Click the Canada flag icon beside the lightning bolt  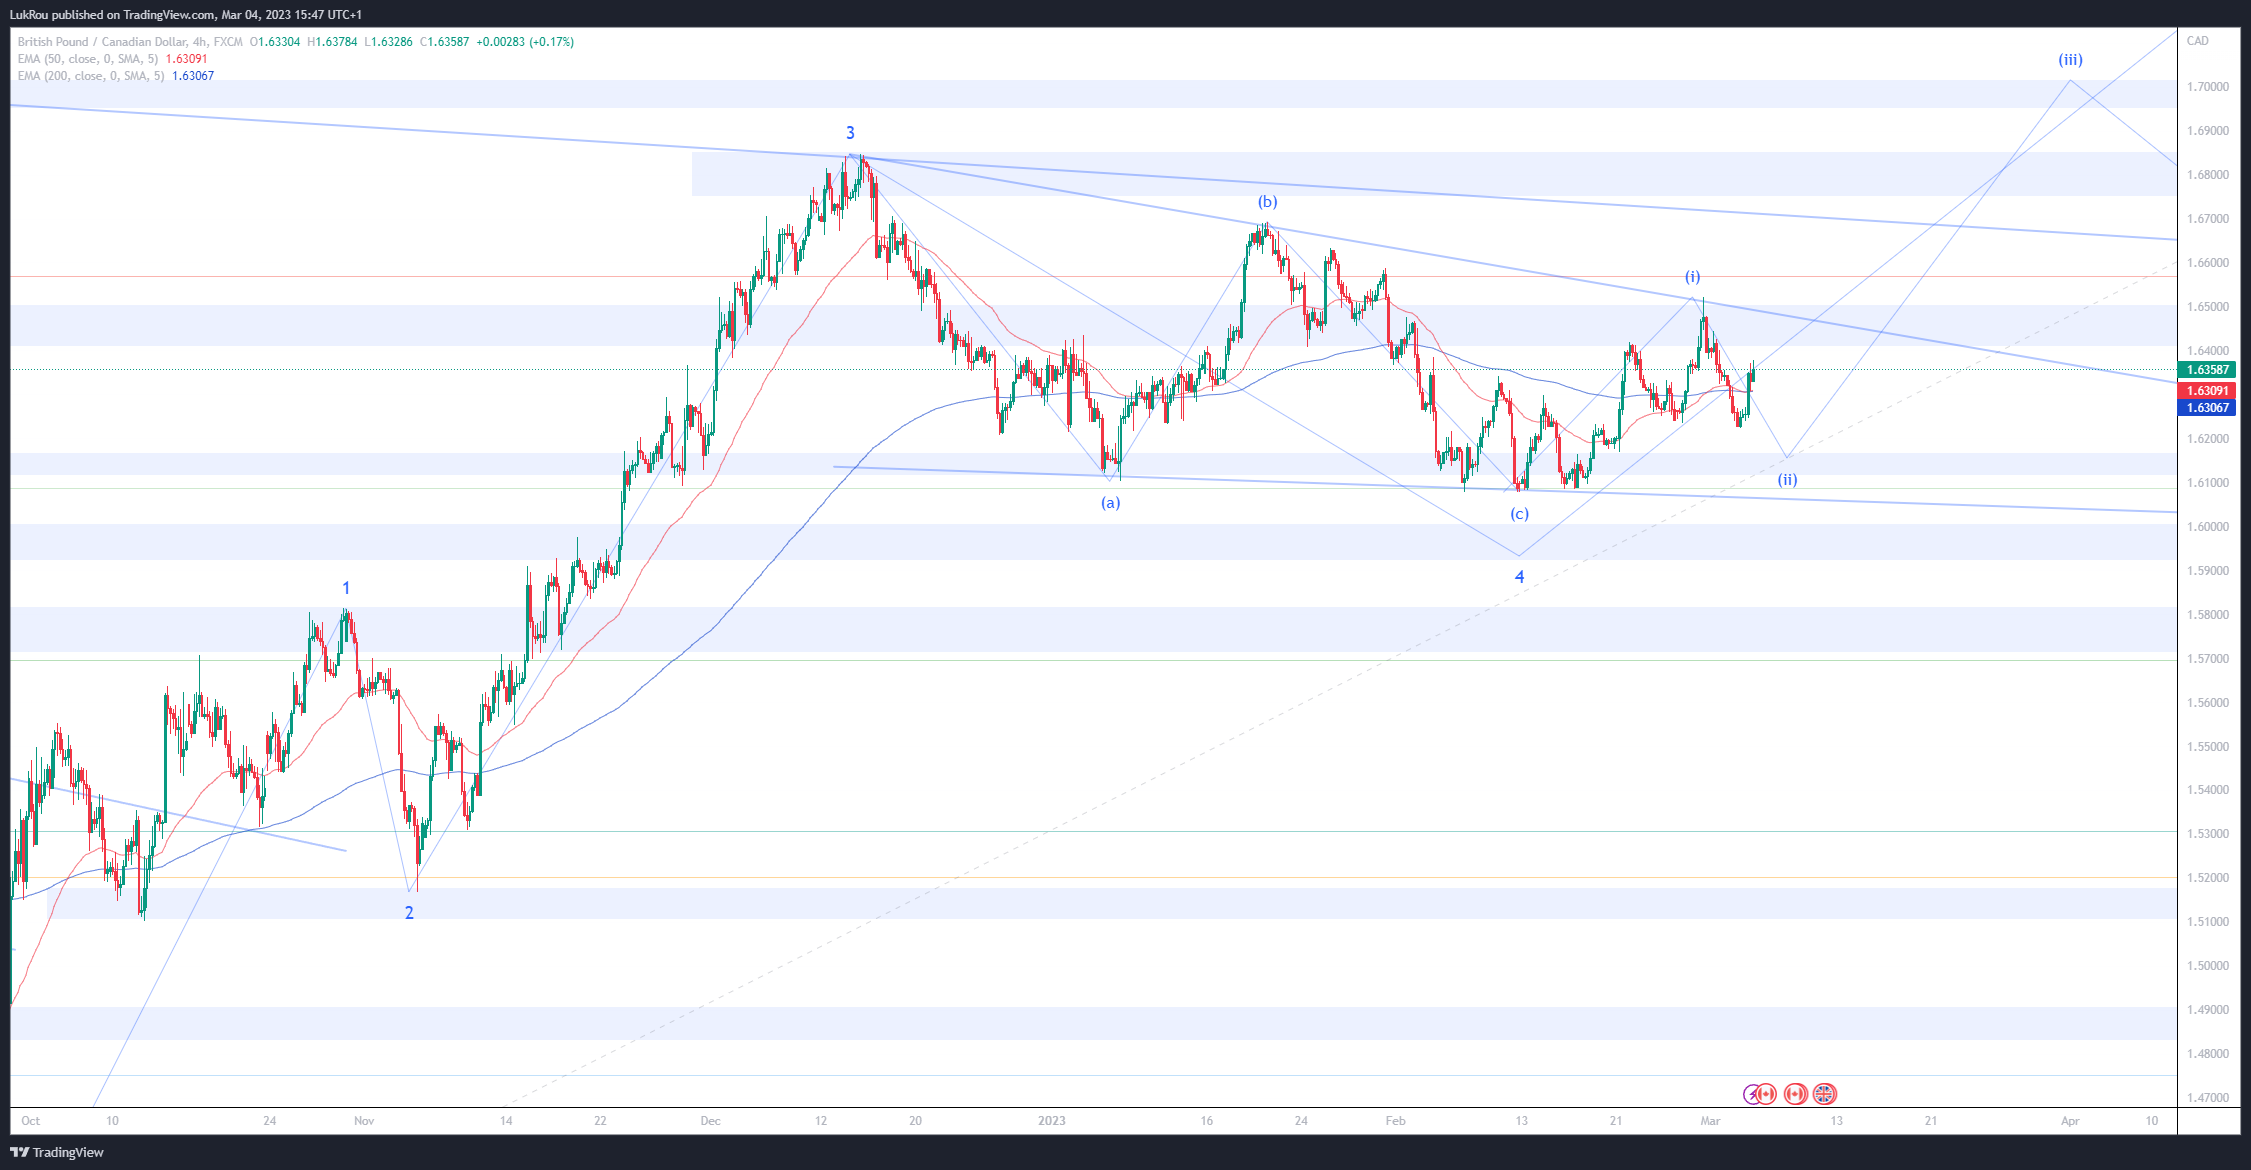coord(1766,1094)
